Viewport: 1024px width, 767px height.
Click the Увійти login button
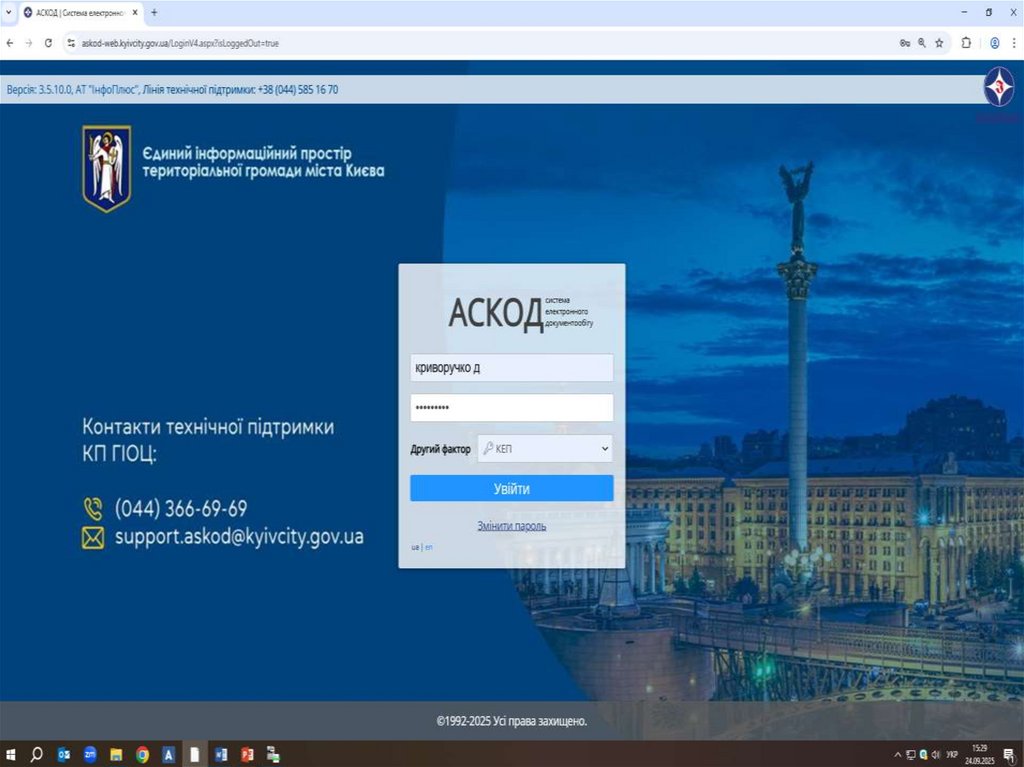(x=511, y=488)
